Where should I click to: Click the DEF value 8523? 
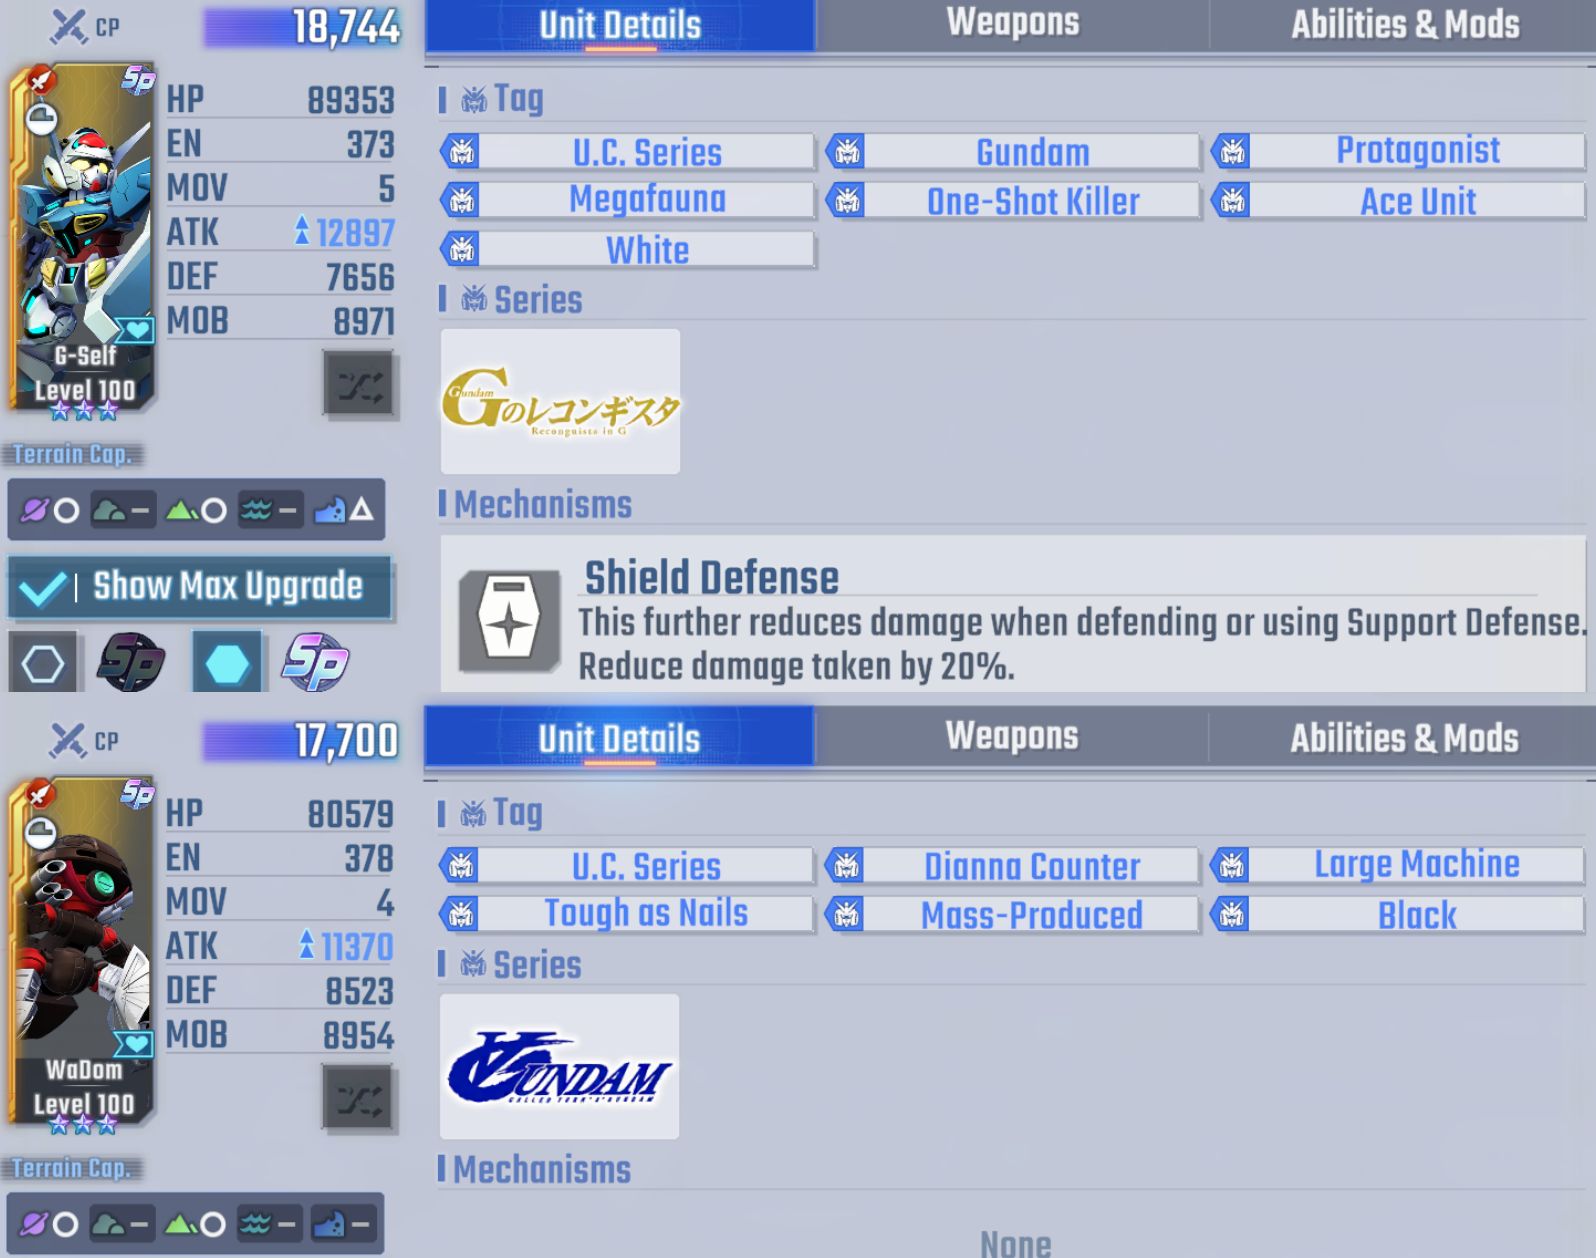pyautogui.click(x=359, y=991)
